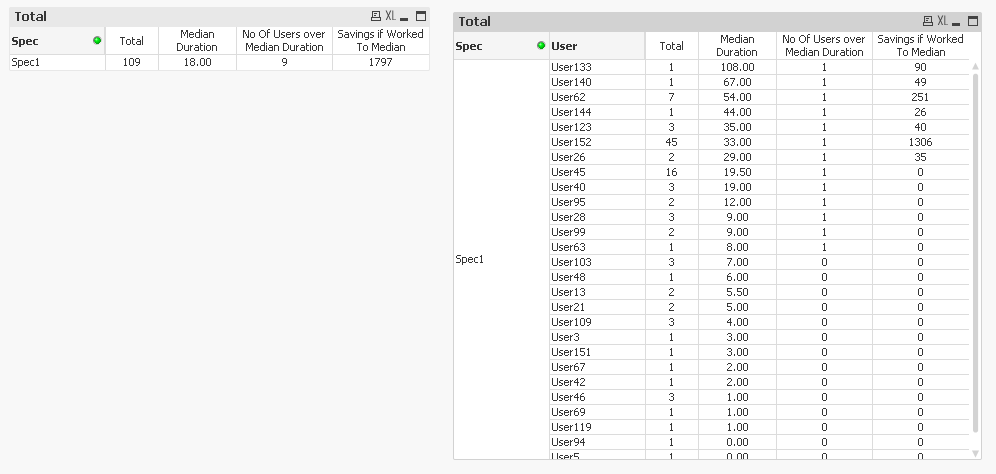Click green selection indicator in right Spec header
Viewport: 996px width, 474px height.
pyautogui.click(x=541, y=46)
